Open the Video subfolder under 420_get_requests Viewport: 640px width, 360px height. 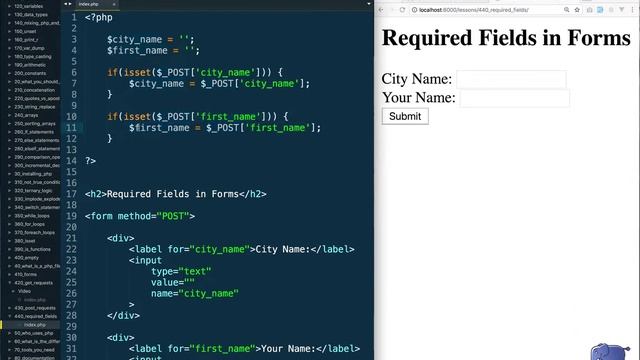[24, 291]
